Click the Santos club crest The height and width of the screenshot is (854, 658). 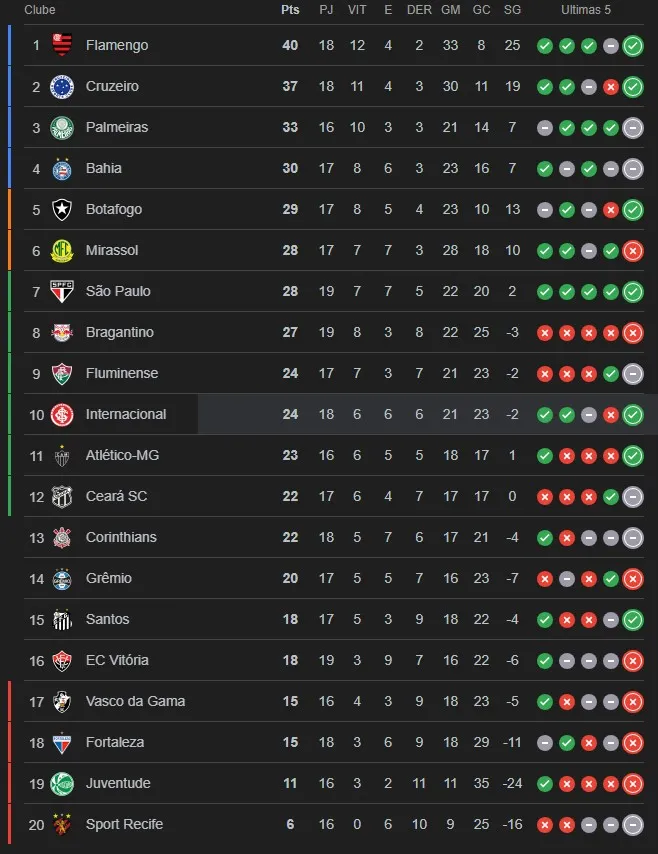(x=62, y=619)
